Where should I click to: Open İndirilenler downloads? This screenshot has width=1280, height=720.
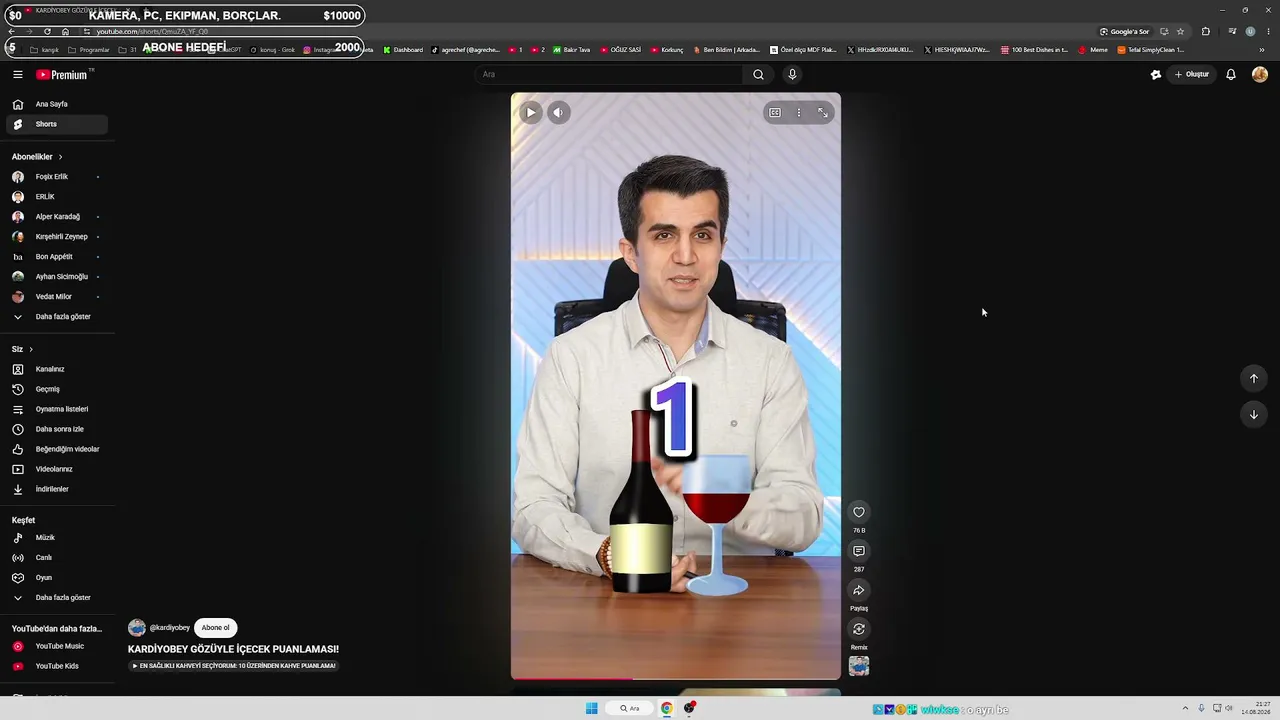(x=56, y=489)
